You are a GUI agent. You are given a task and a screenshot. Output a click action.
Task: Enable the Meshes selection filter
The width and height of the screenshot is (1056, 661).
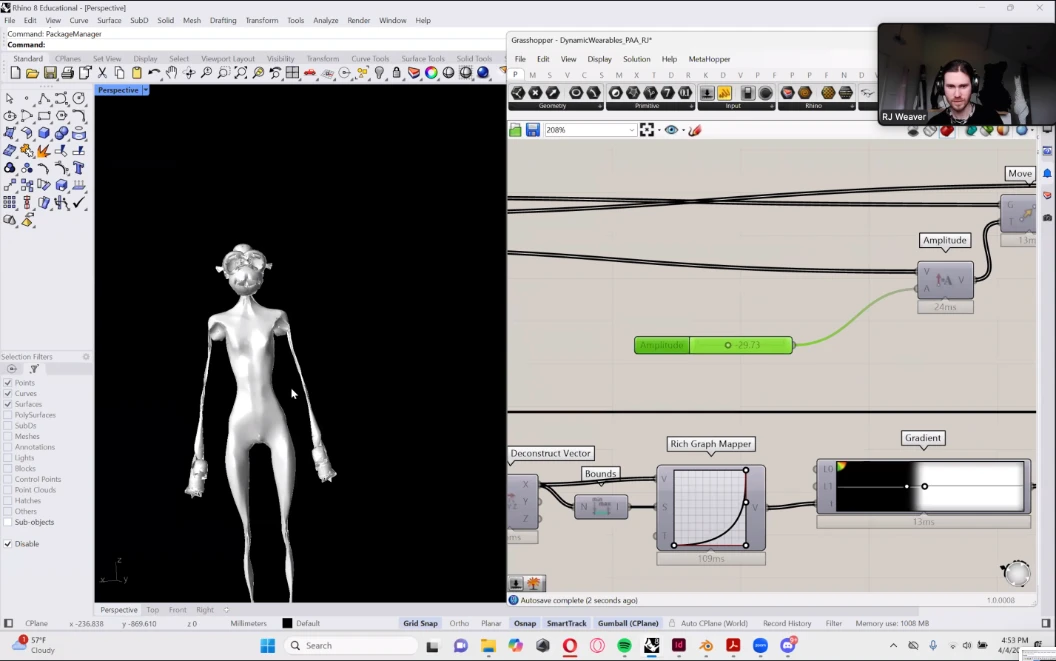8,437
